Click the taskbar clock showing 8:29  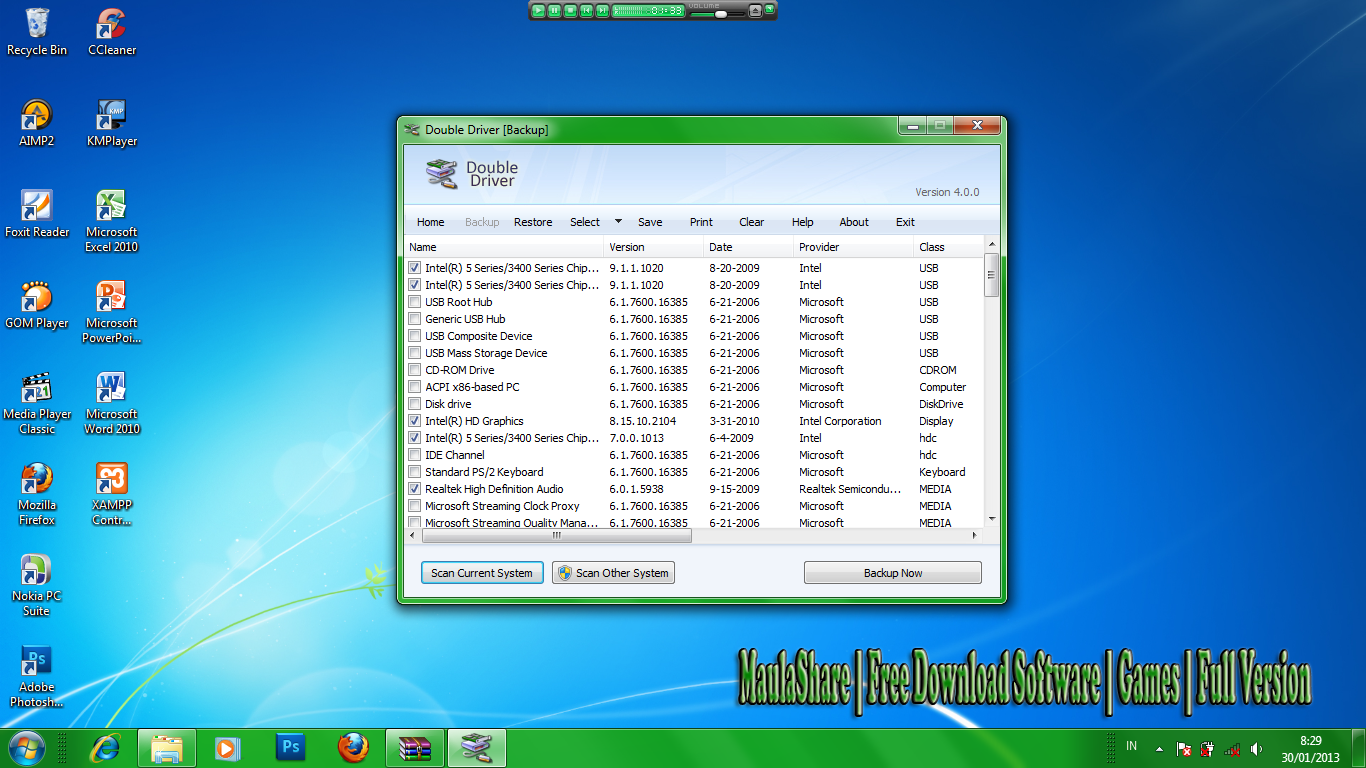pyautogui.click(x=1310, y=748)
